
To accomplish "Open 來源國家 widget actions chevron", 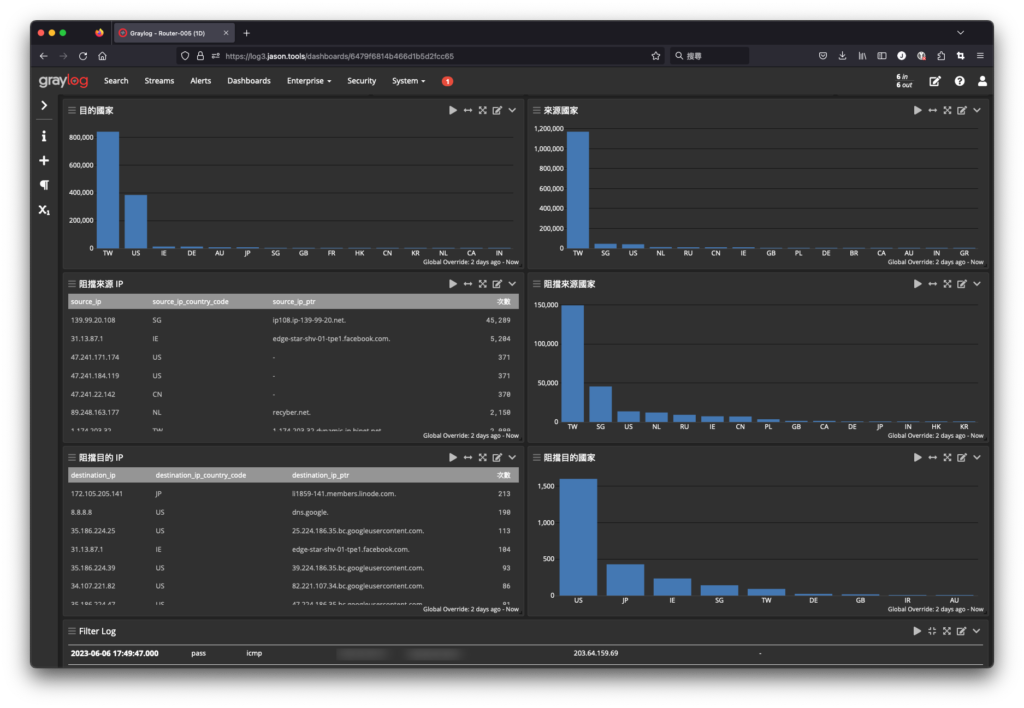I will click(977, 110).
